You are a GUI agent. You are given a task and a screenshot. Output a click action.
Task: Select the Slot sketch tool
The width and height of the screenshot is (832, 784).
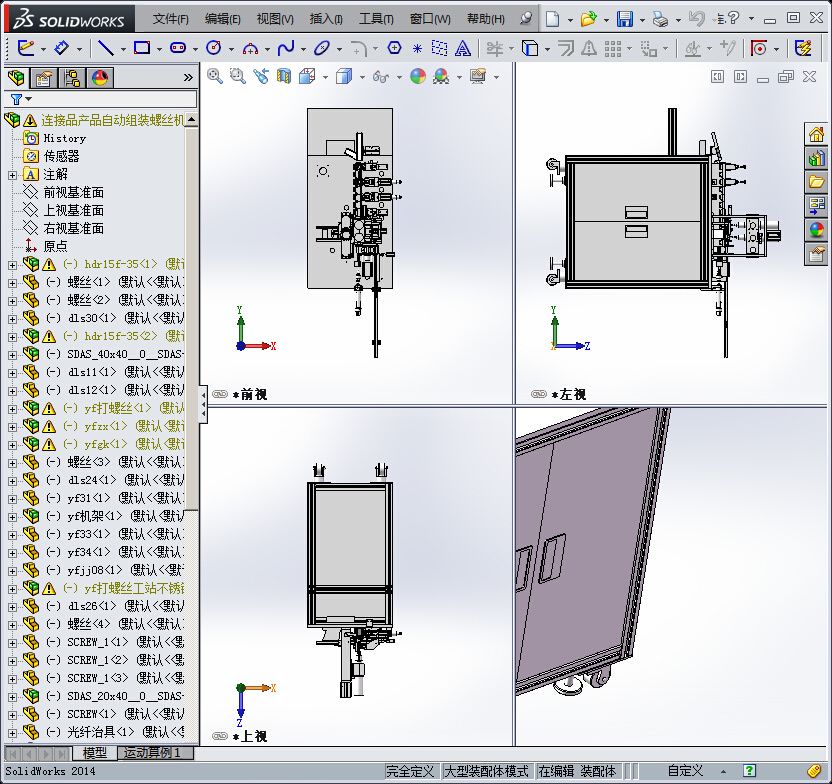178,48
